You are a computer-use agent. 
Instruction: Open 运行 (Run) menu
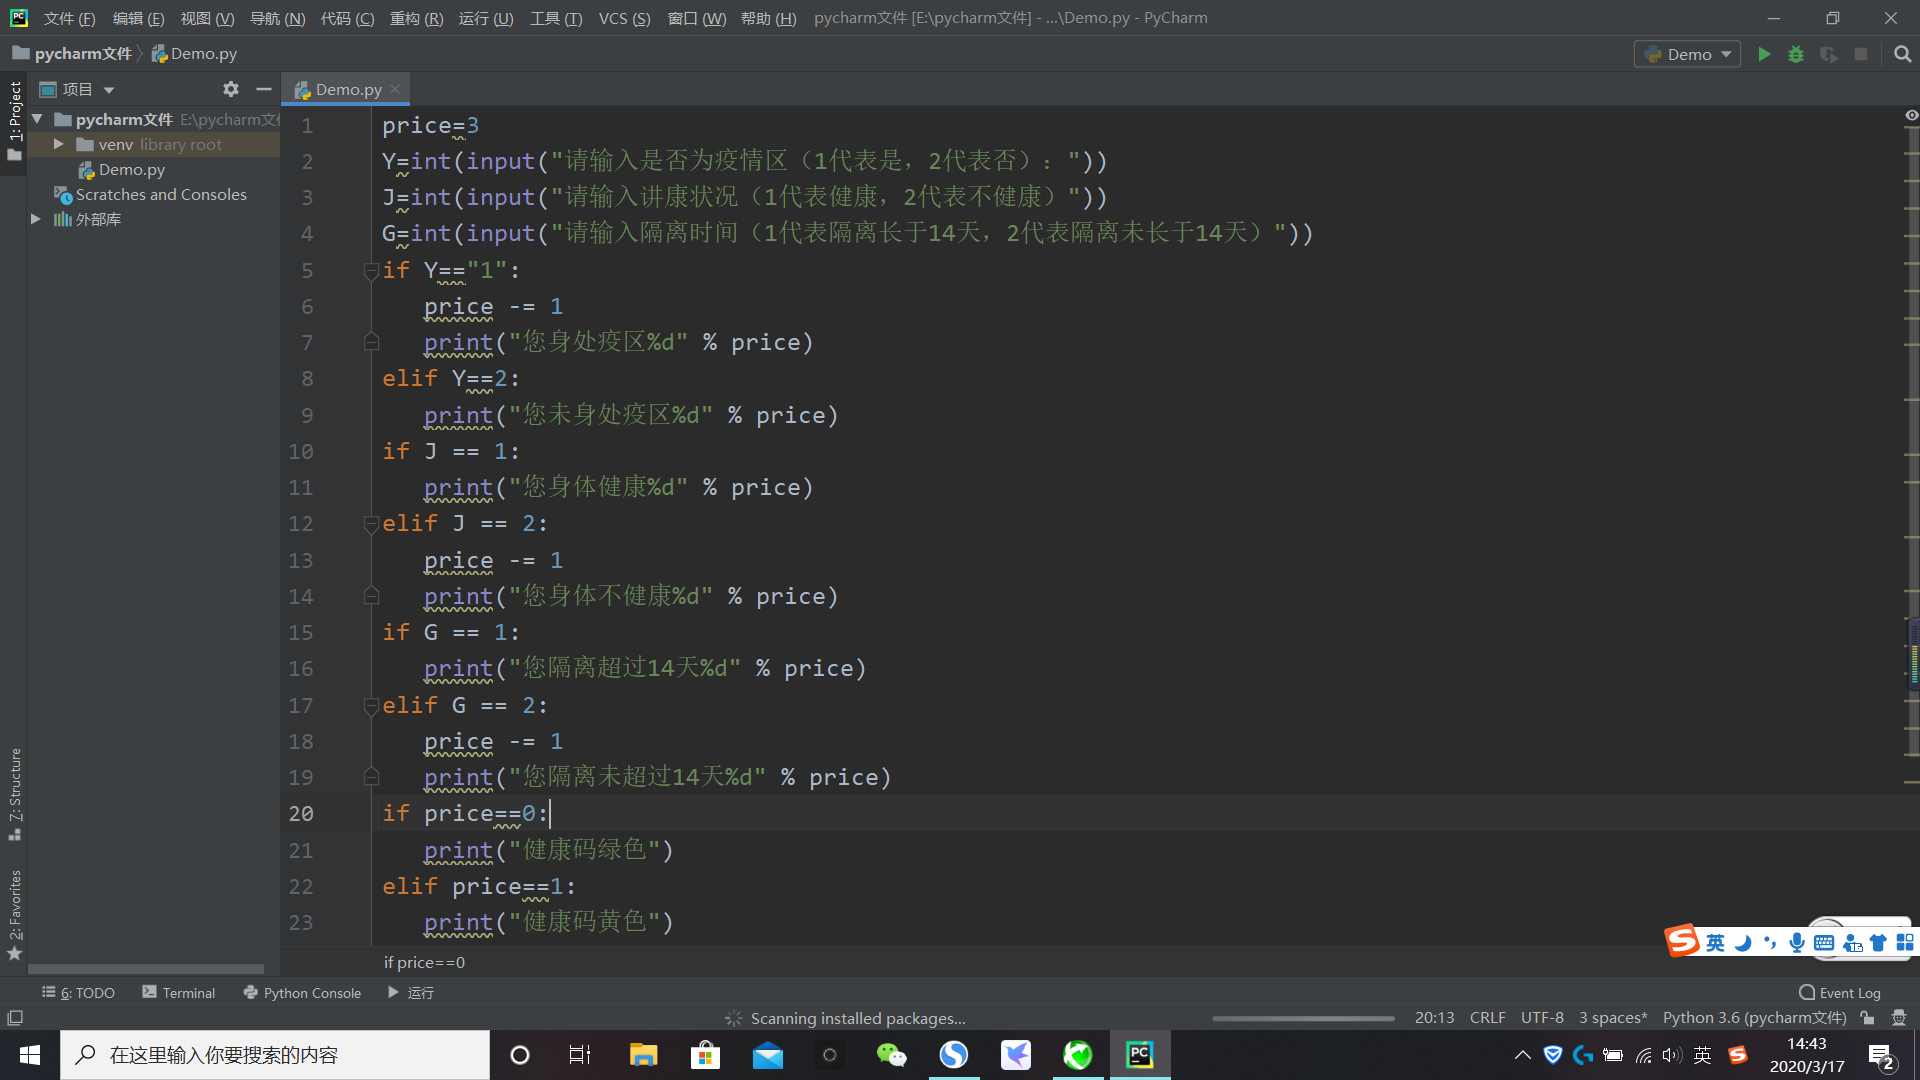click(486, 18)
